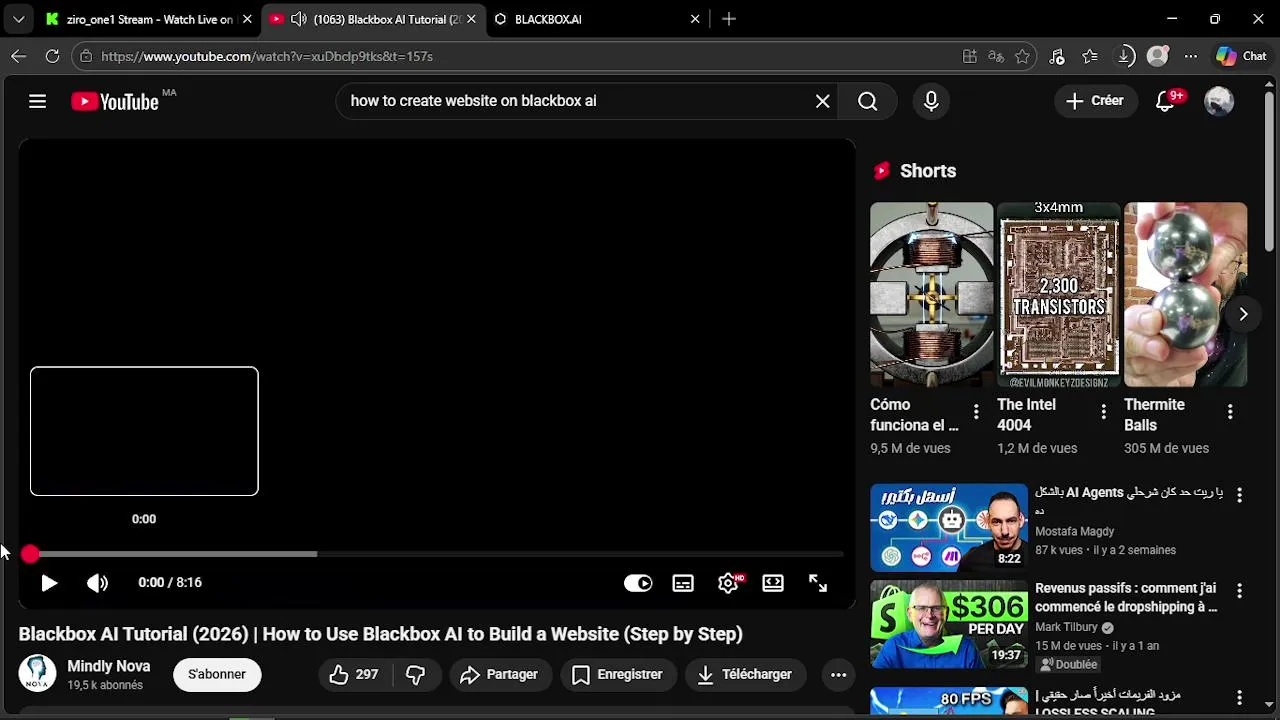Open more actions beside Télécharger
1280x720 pixels.
[838, 675]
